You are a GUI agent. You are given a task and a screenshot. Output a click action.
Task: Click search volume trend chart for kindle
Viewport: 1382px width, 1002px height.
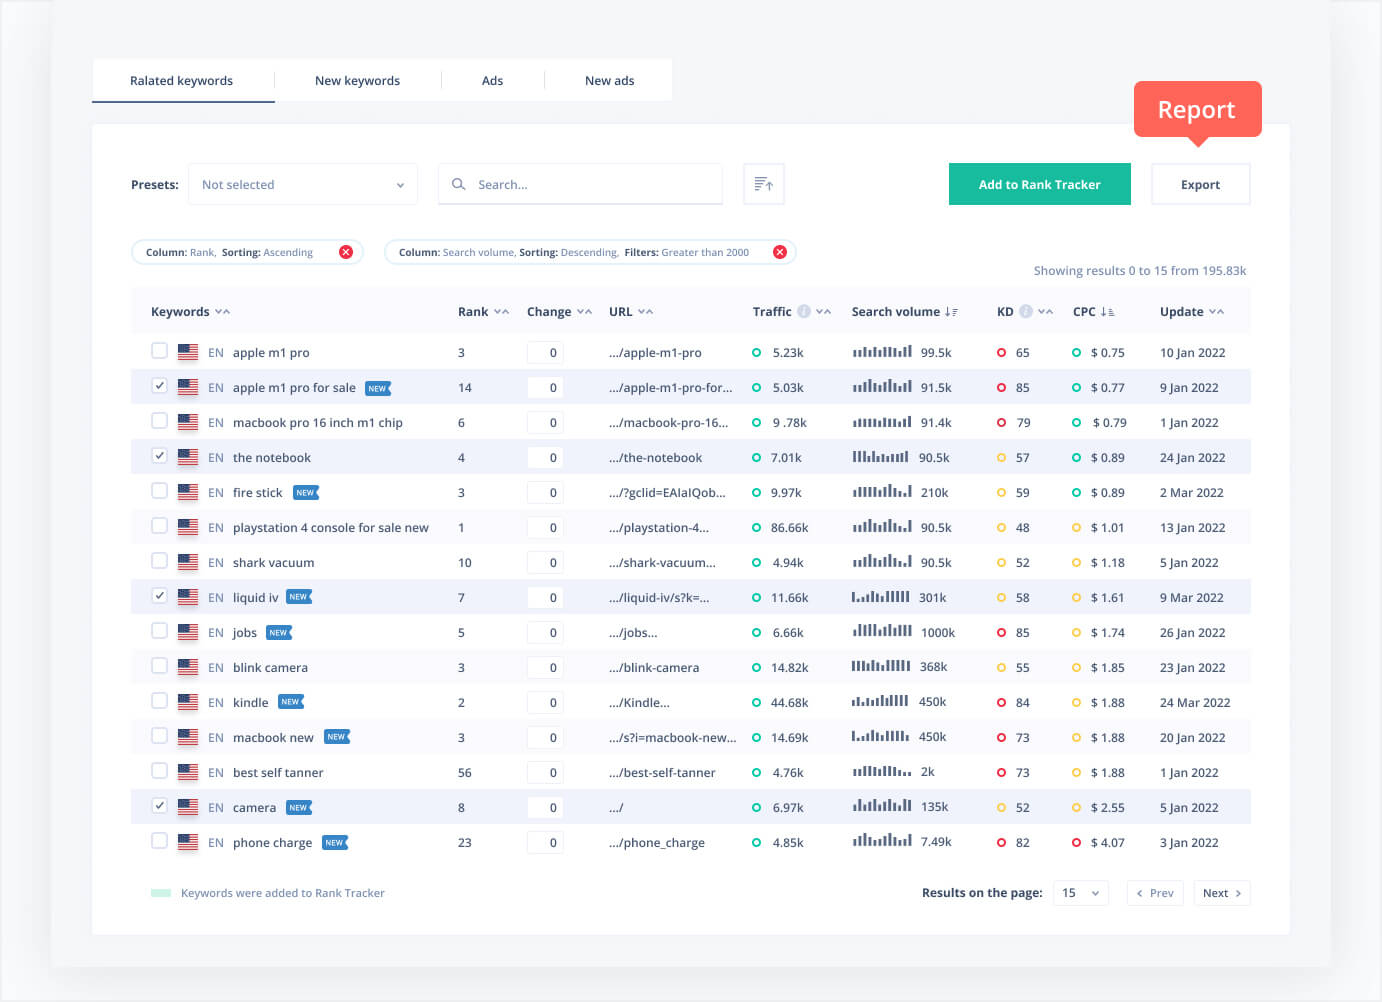[x=880, y=701]
